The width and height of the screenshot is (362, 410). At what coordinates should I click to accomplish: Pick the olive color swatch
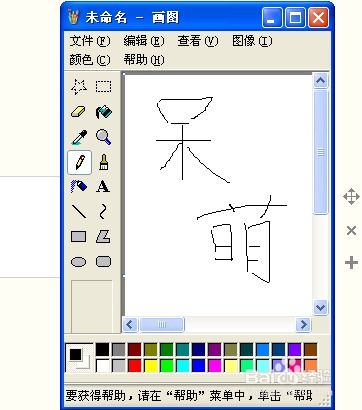coord(150,350)
